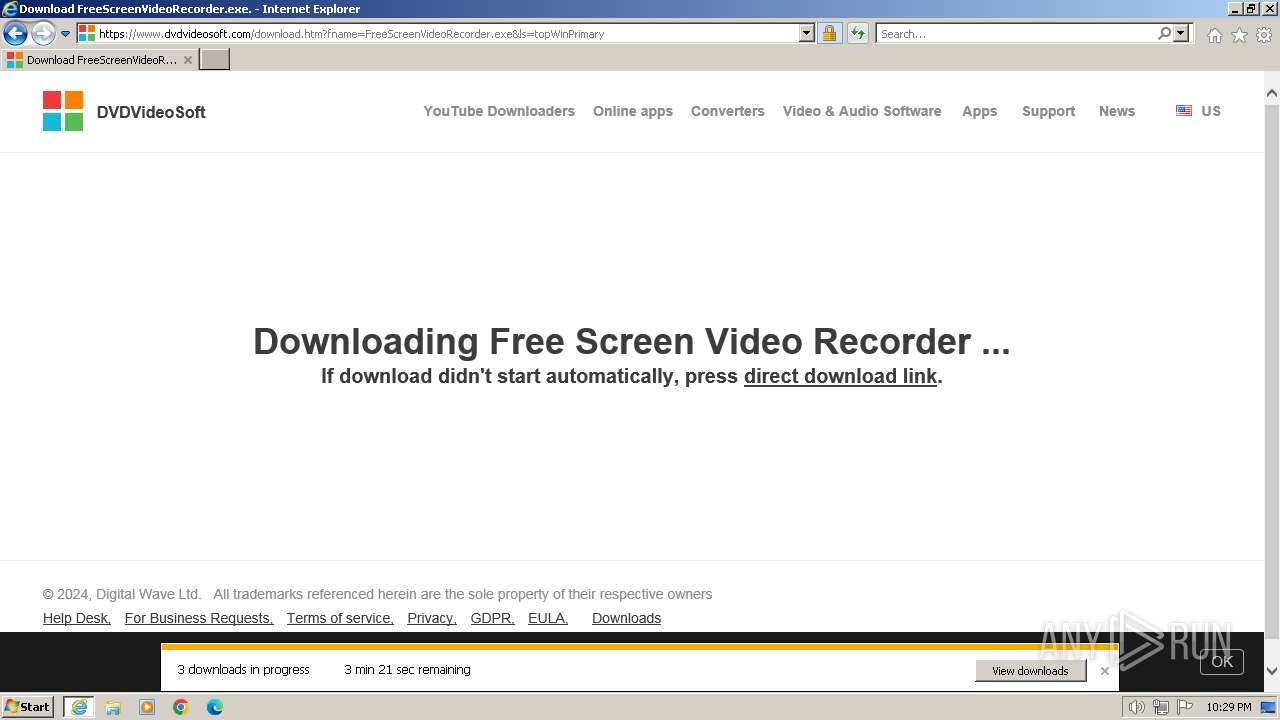
Task: Launch Chrome from the taskbar
Action: (181, 707)
